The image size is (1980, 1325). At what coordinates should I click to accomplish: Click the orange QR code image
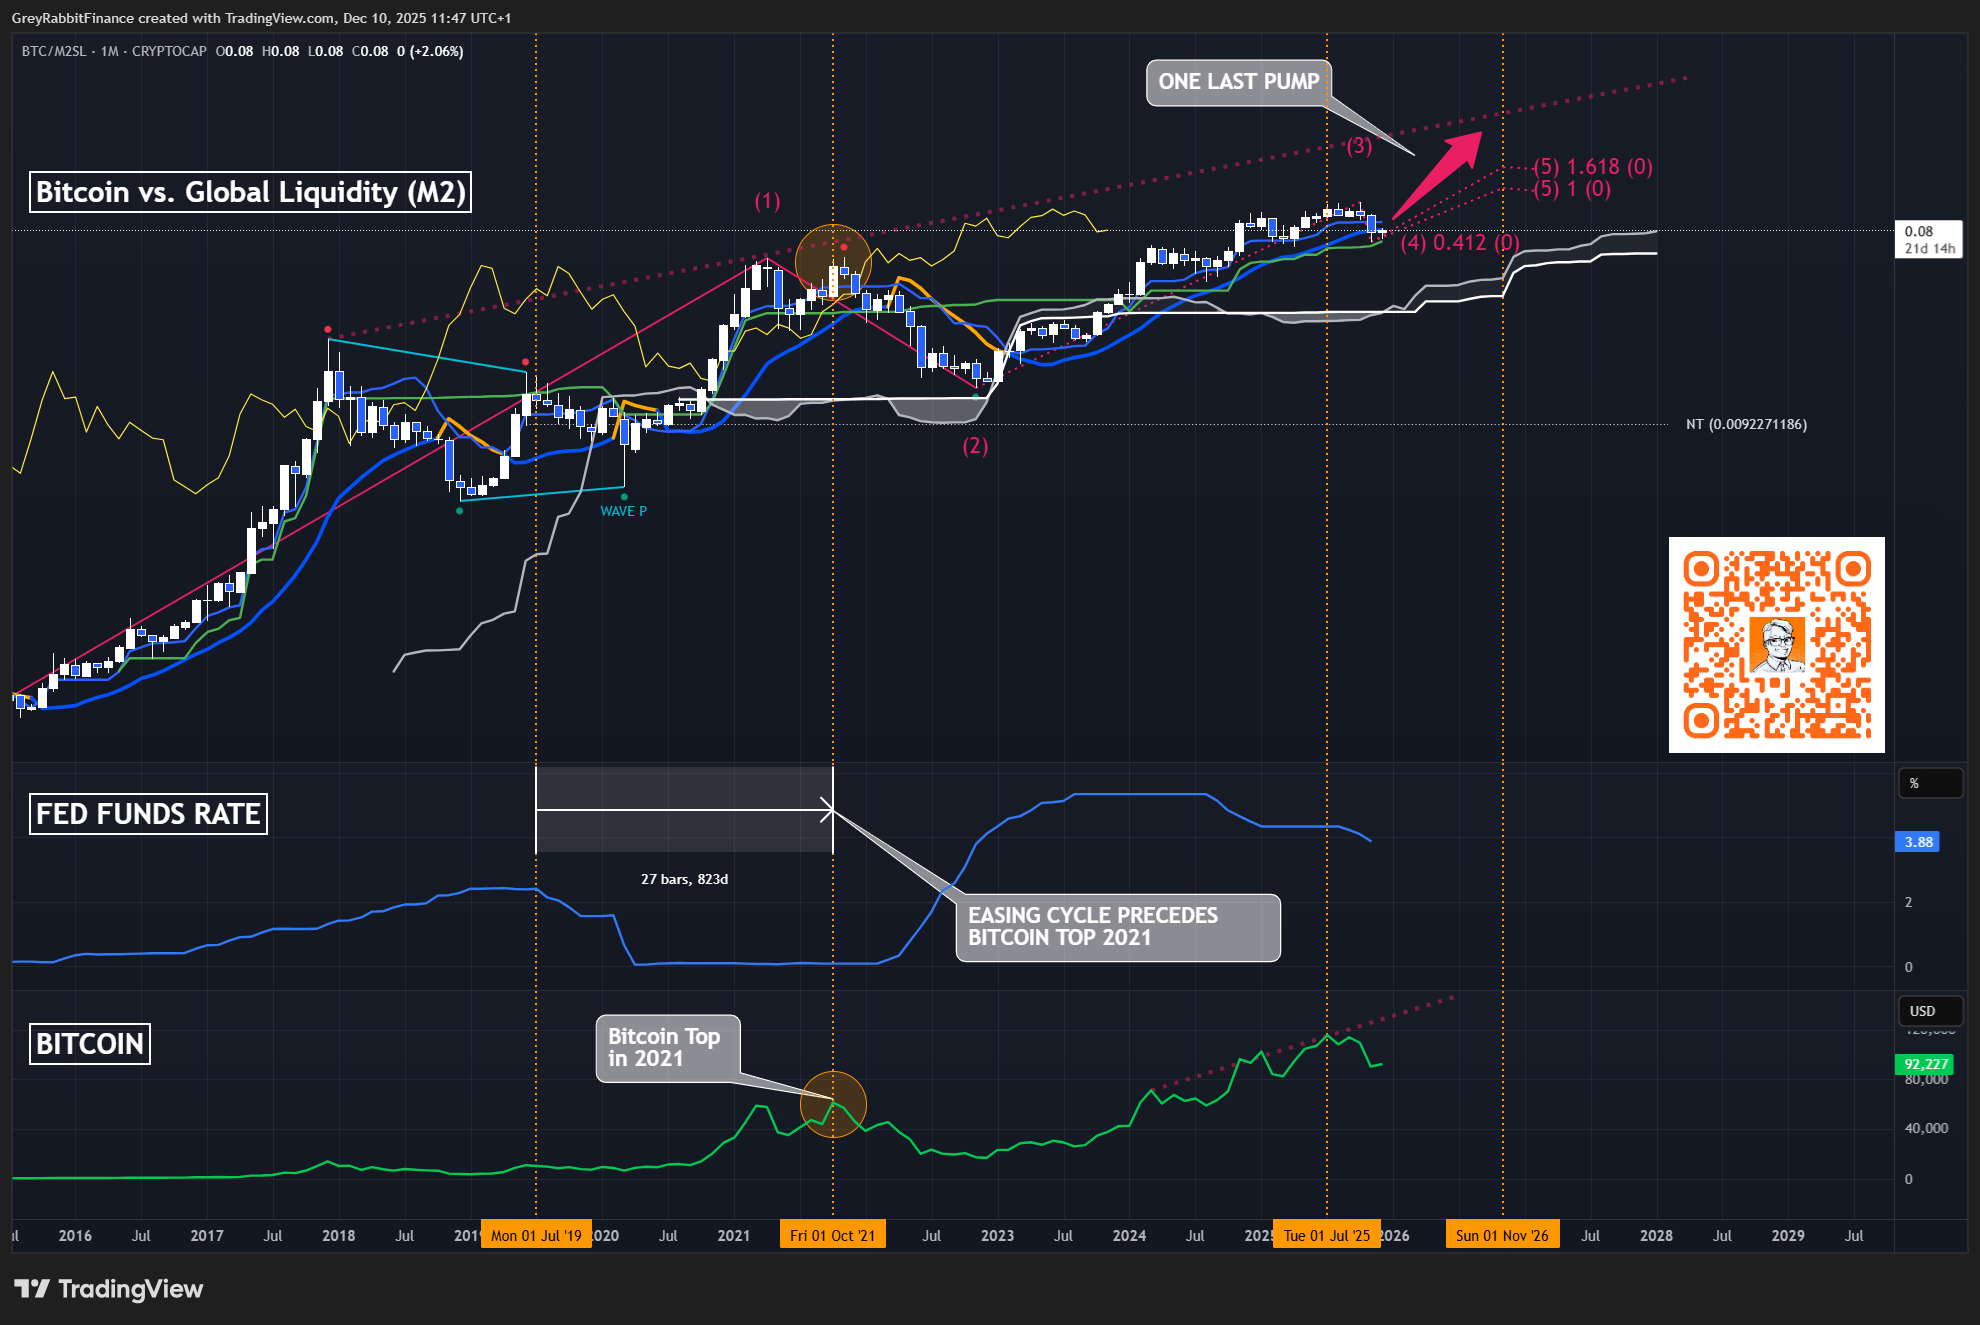(x=1776, y=645)
